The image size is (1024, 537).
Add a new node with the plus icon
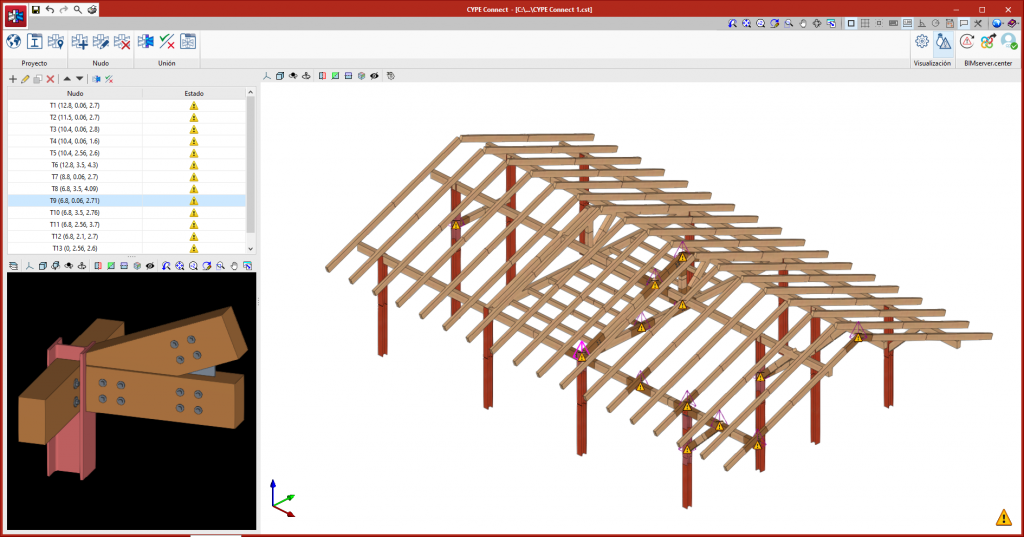[x=13, y=78]
